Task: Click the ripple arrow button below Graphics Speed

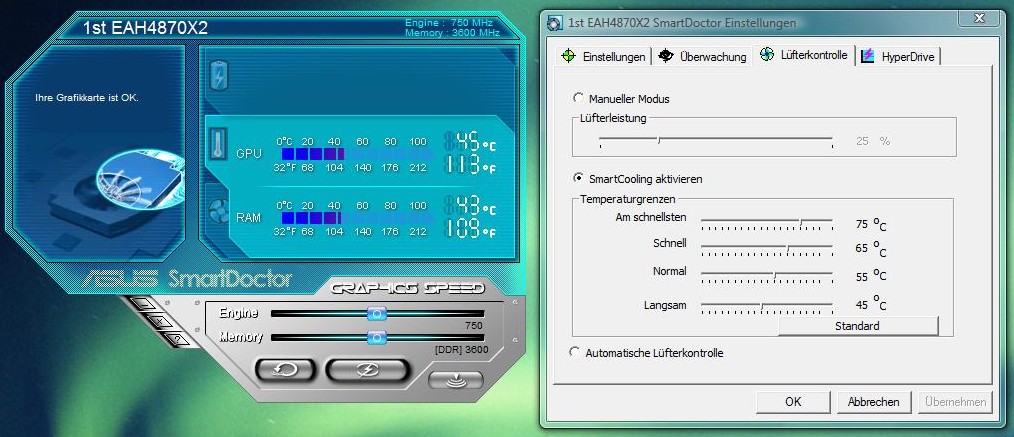Action: pyautogui.click(x=456, y=379)
